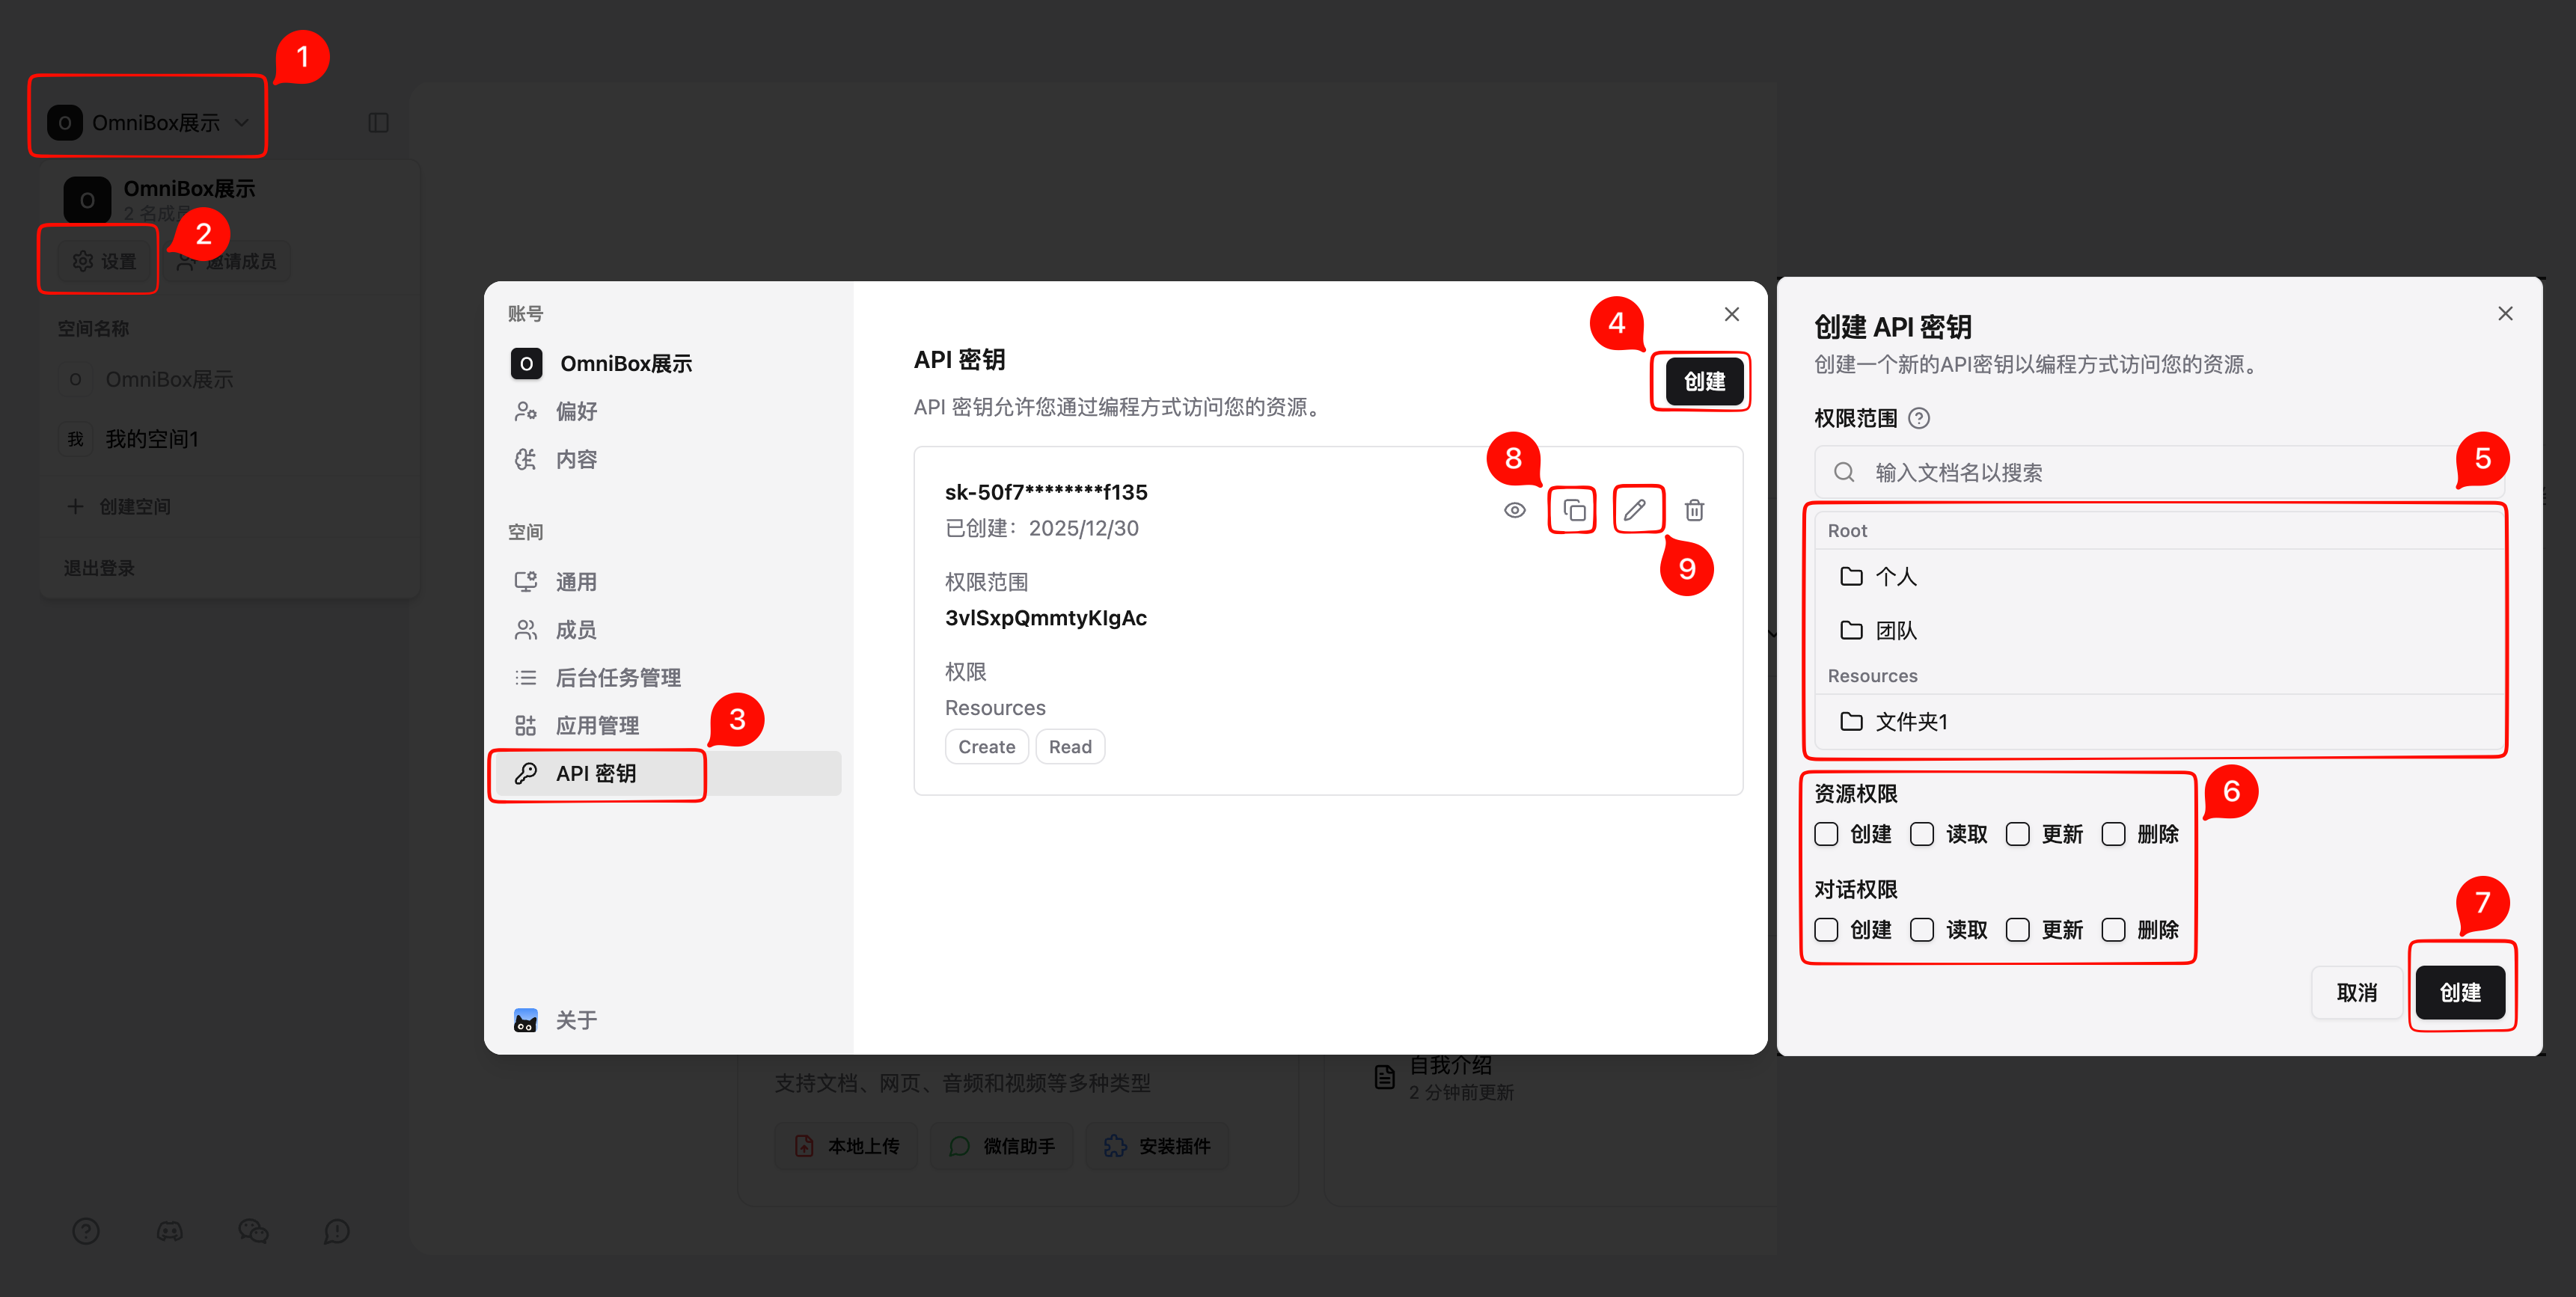Open the Discord community icon

[x=170, y=1231]
